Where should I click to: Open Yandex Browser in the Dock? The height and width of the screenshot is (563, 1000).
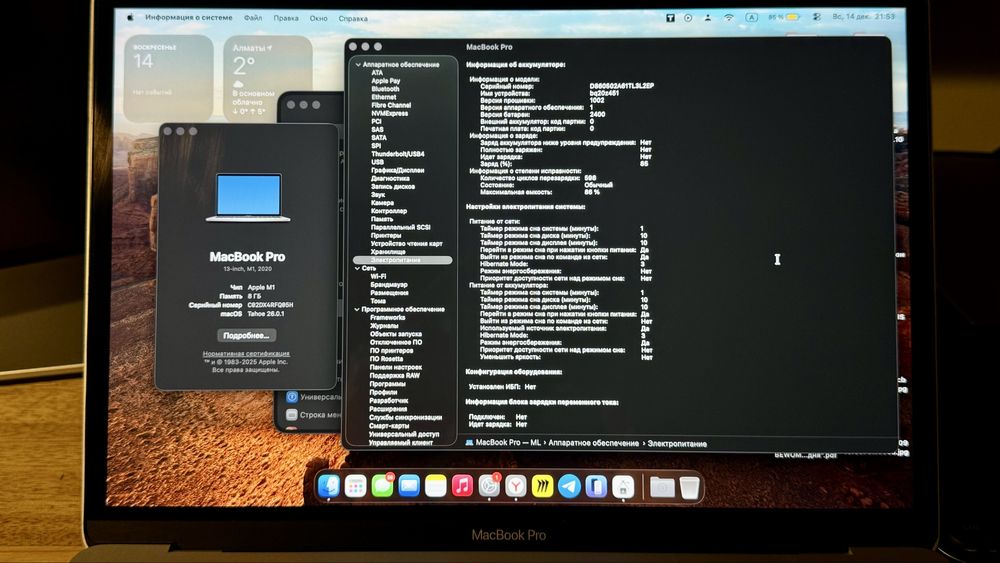[x=516, y=486]
